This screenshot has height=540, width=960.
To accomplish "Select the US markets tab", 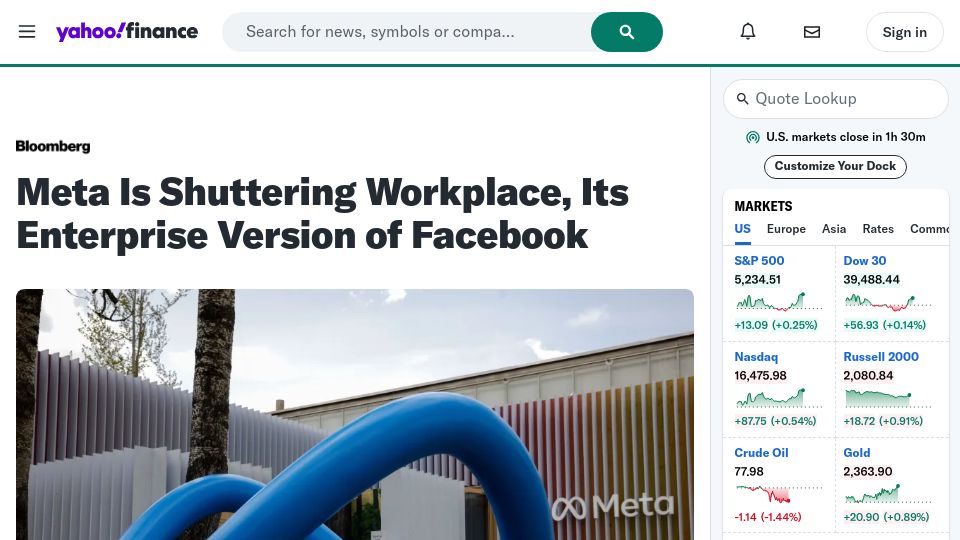I will [742, 229].
